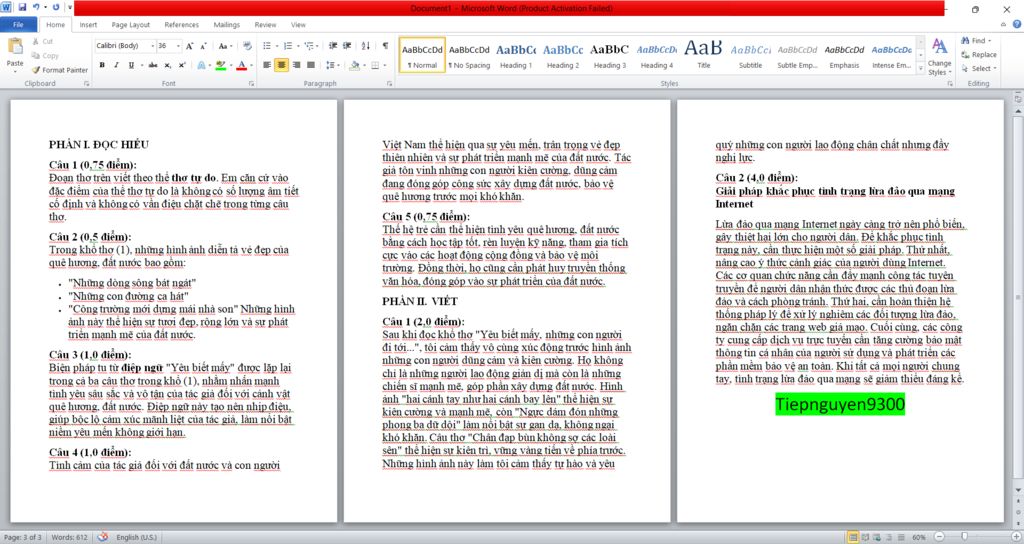Viewport: 1024px width, 544px height.
Task: Click Grow Font icon
Action: pos(191,46)
